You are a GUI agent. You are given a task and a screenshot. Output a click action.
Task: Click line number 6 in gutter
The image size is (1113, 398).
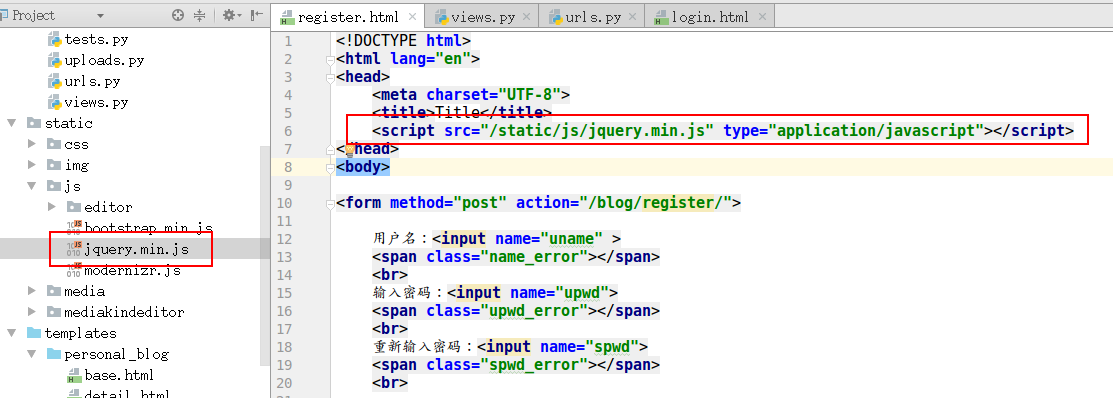pyautogui.click(x=287, y=131)
